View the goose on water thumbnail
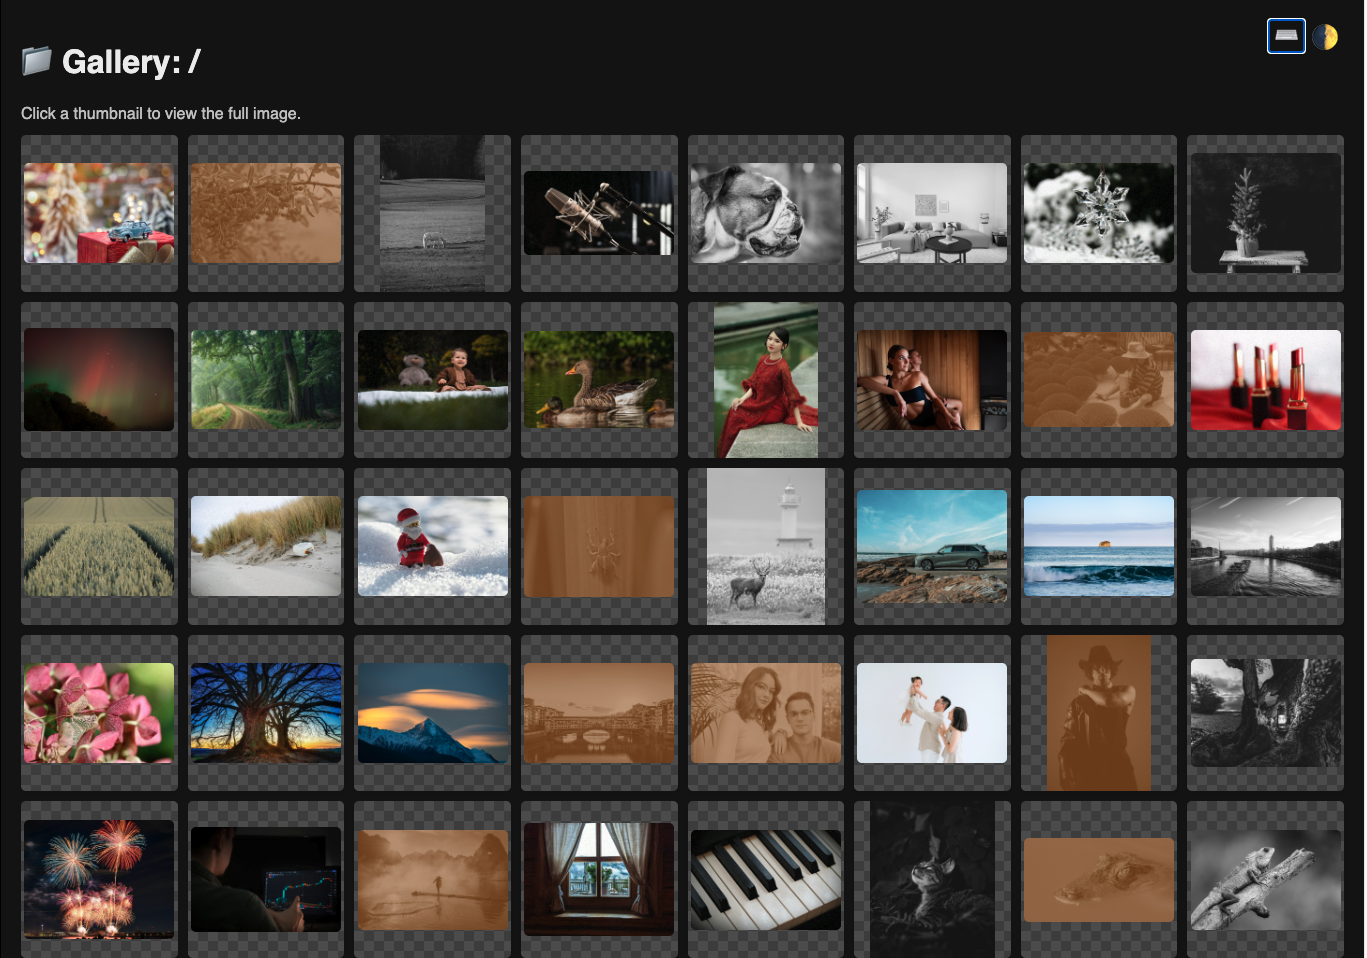 point(598,380)
